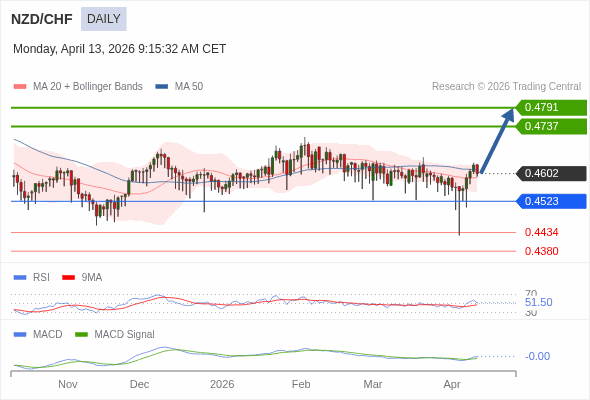The height and width of the screenshot is (400, 590).
Task: Click the 'MA 20 + Bollinger Bands' legend label
Action: click(x=88, y=87)
